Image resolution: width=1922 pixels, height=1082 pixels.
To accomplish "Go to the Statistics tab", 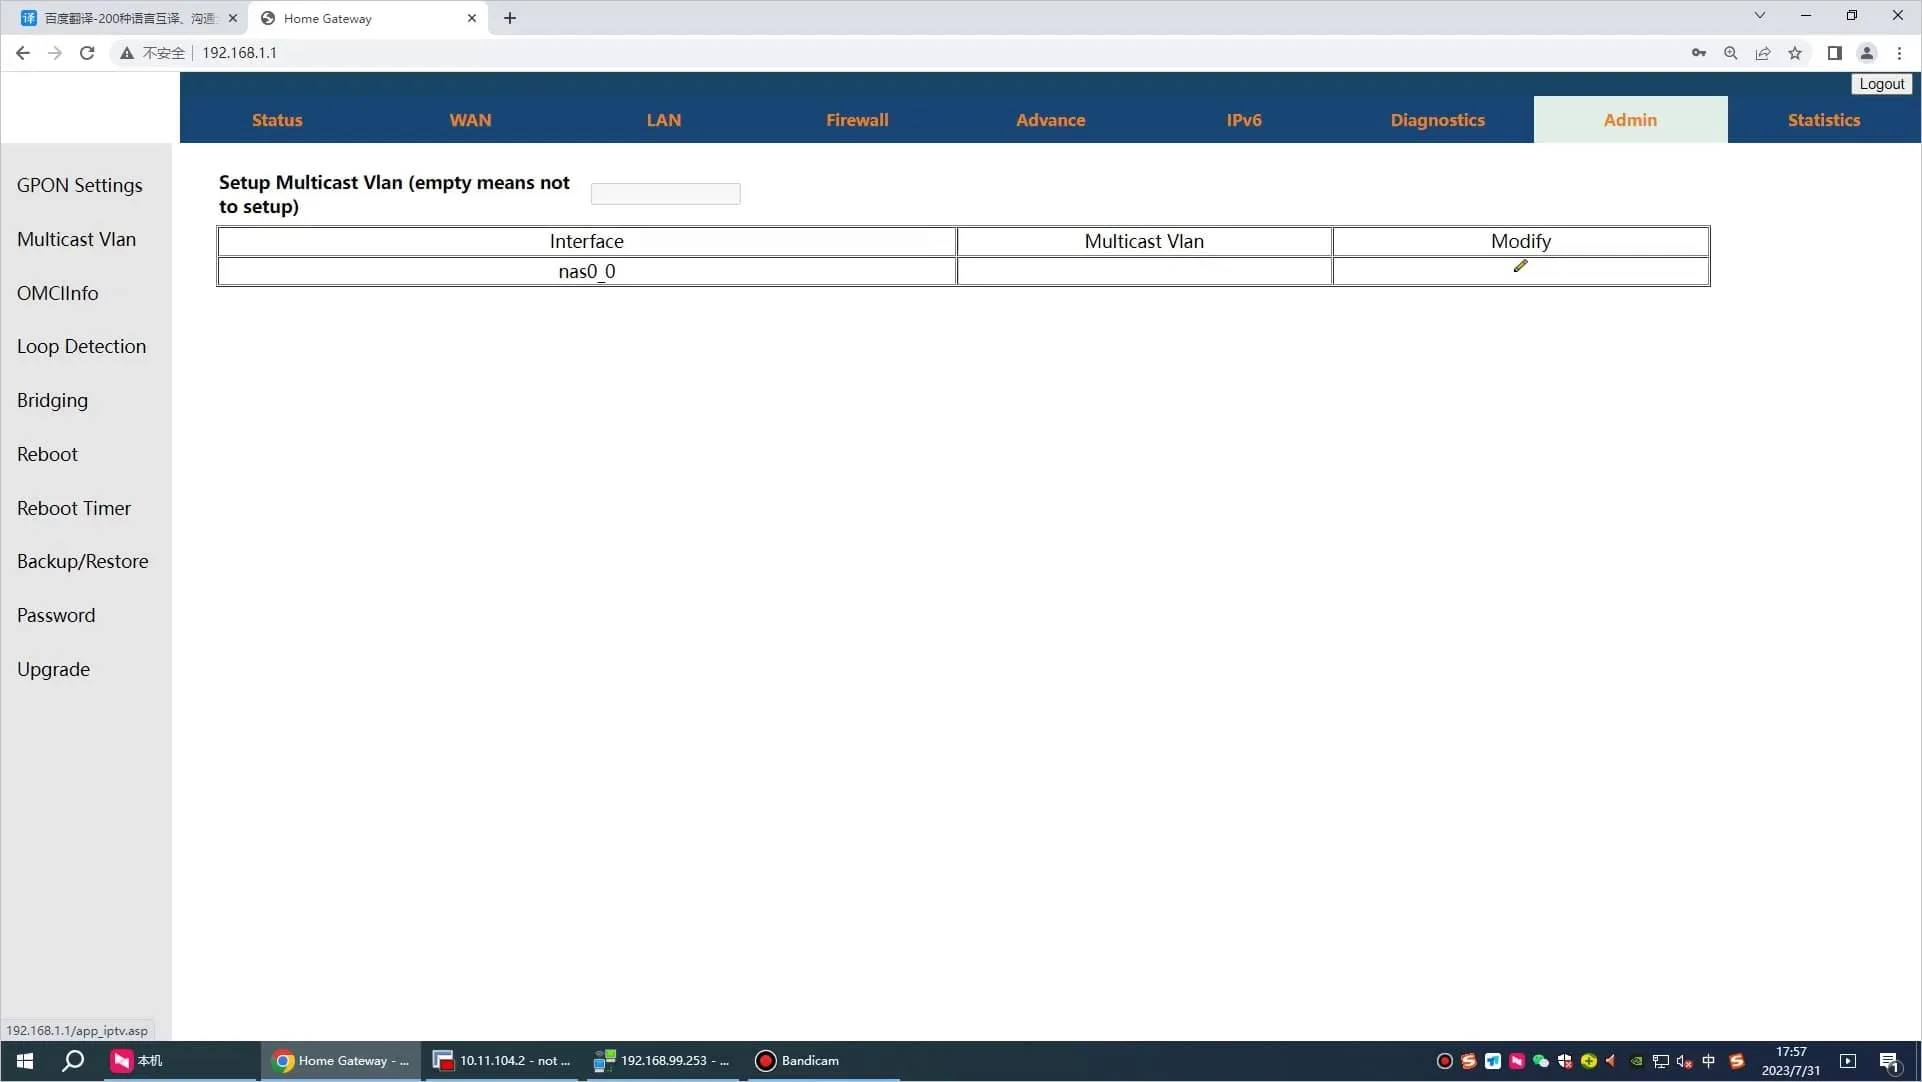I will pos(1823,120).
